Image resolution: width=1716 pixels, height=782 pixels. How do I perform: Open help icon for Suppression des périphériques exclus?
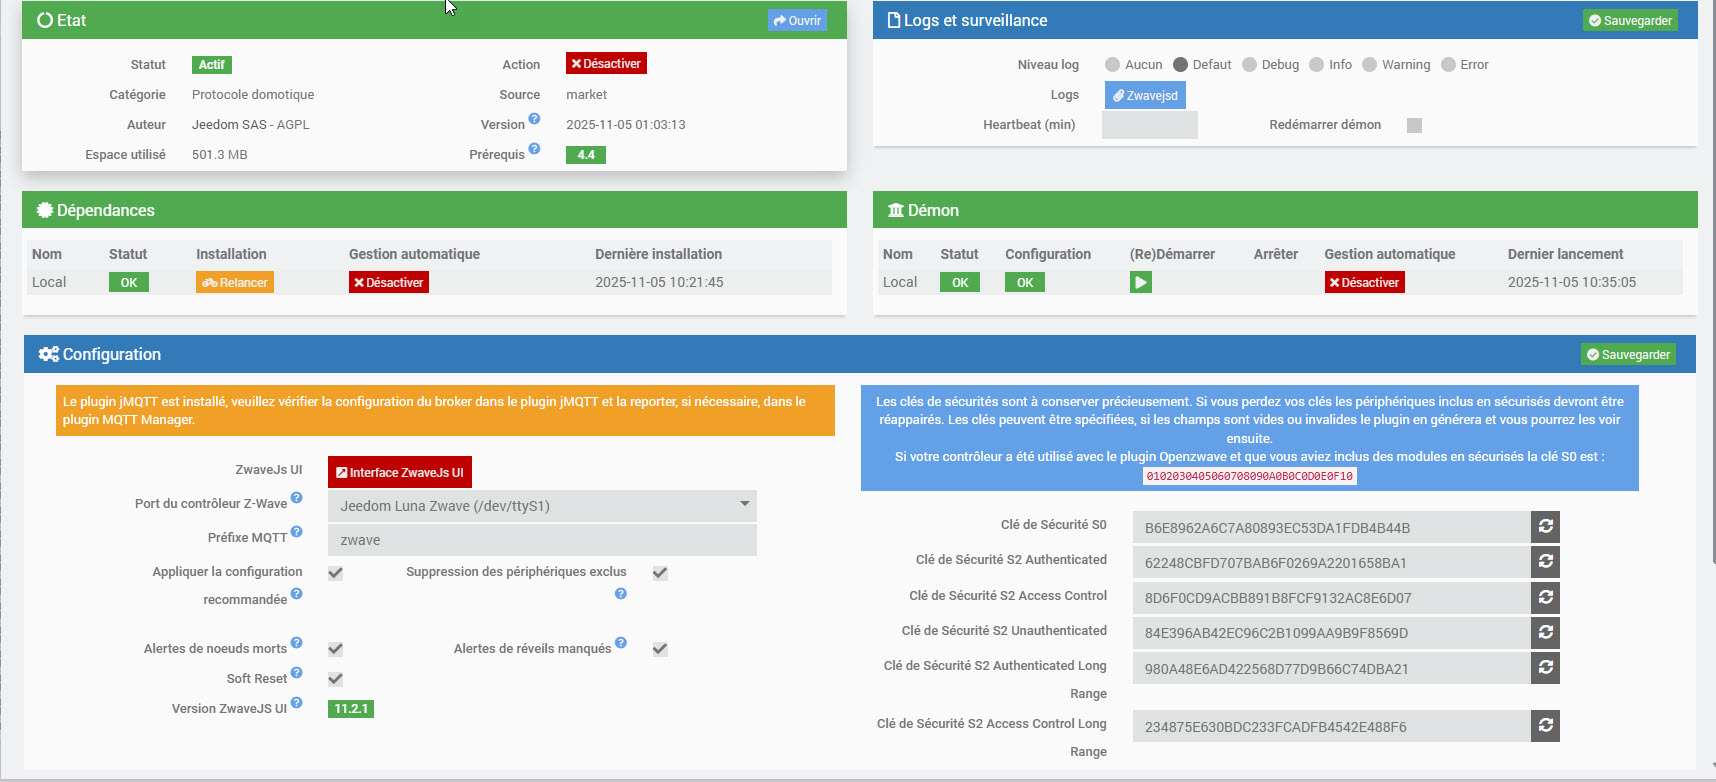tap(621, 594)
